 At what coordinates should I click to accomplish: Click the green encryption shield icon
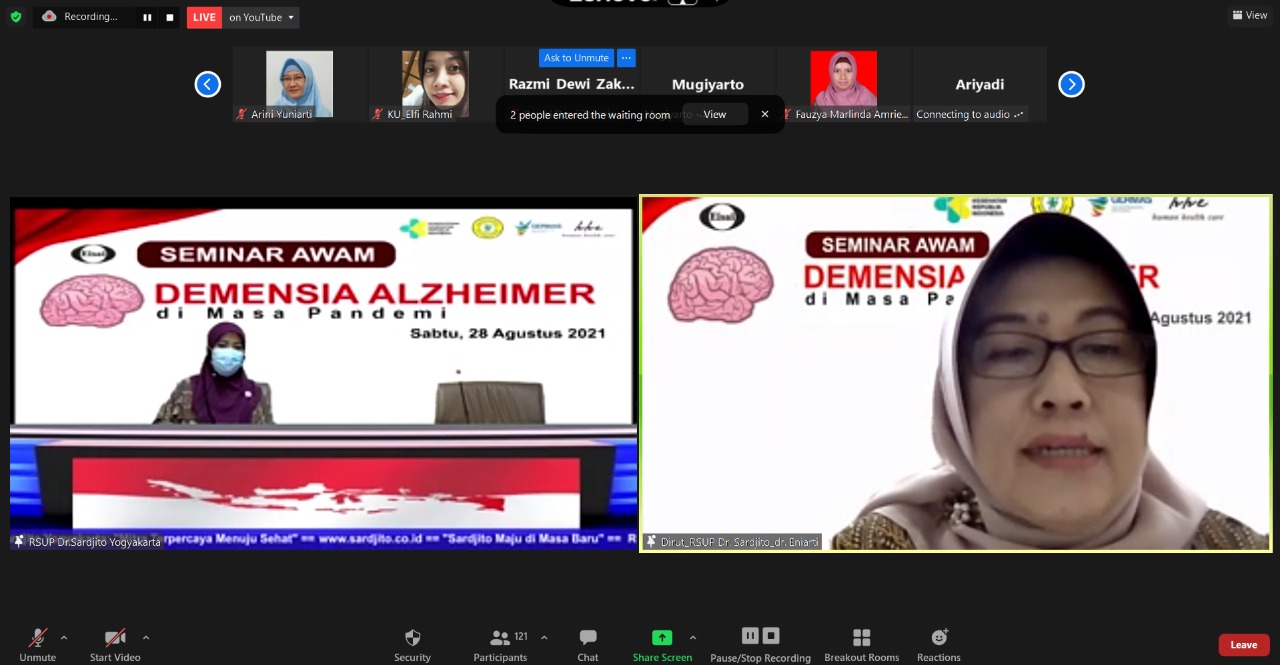point(15,17)
